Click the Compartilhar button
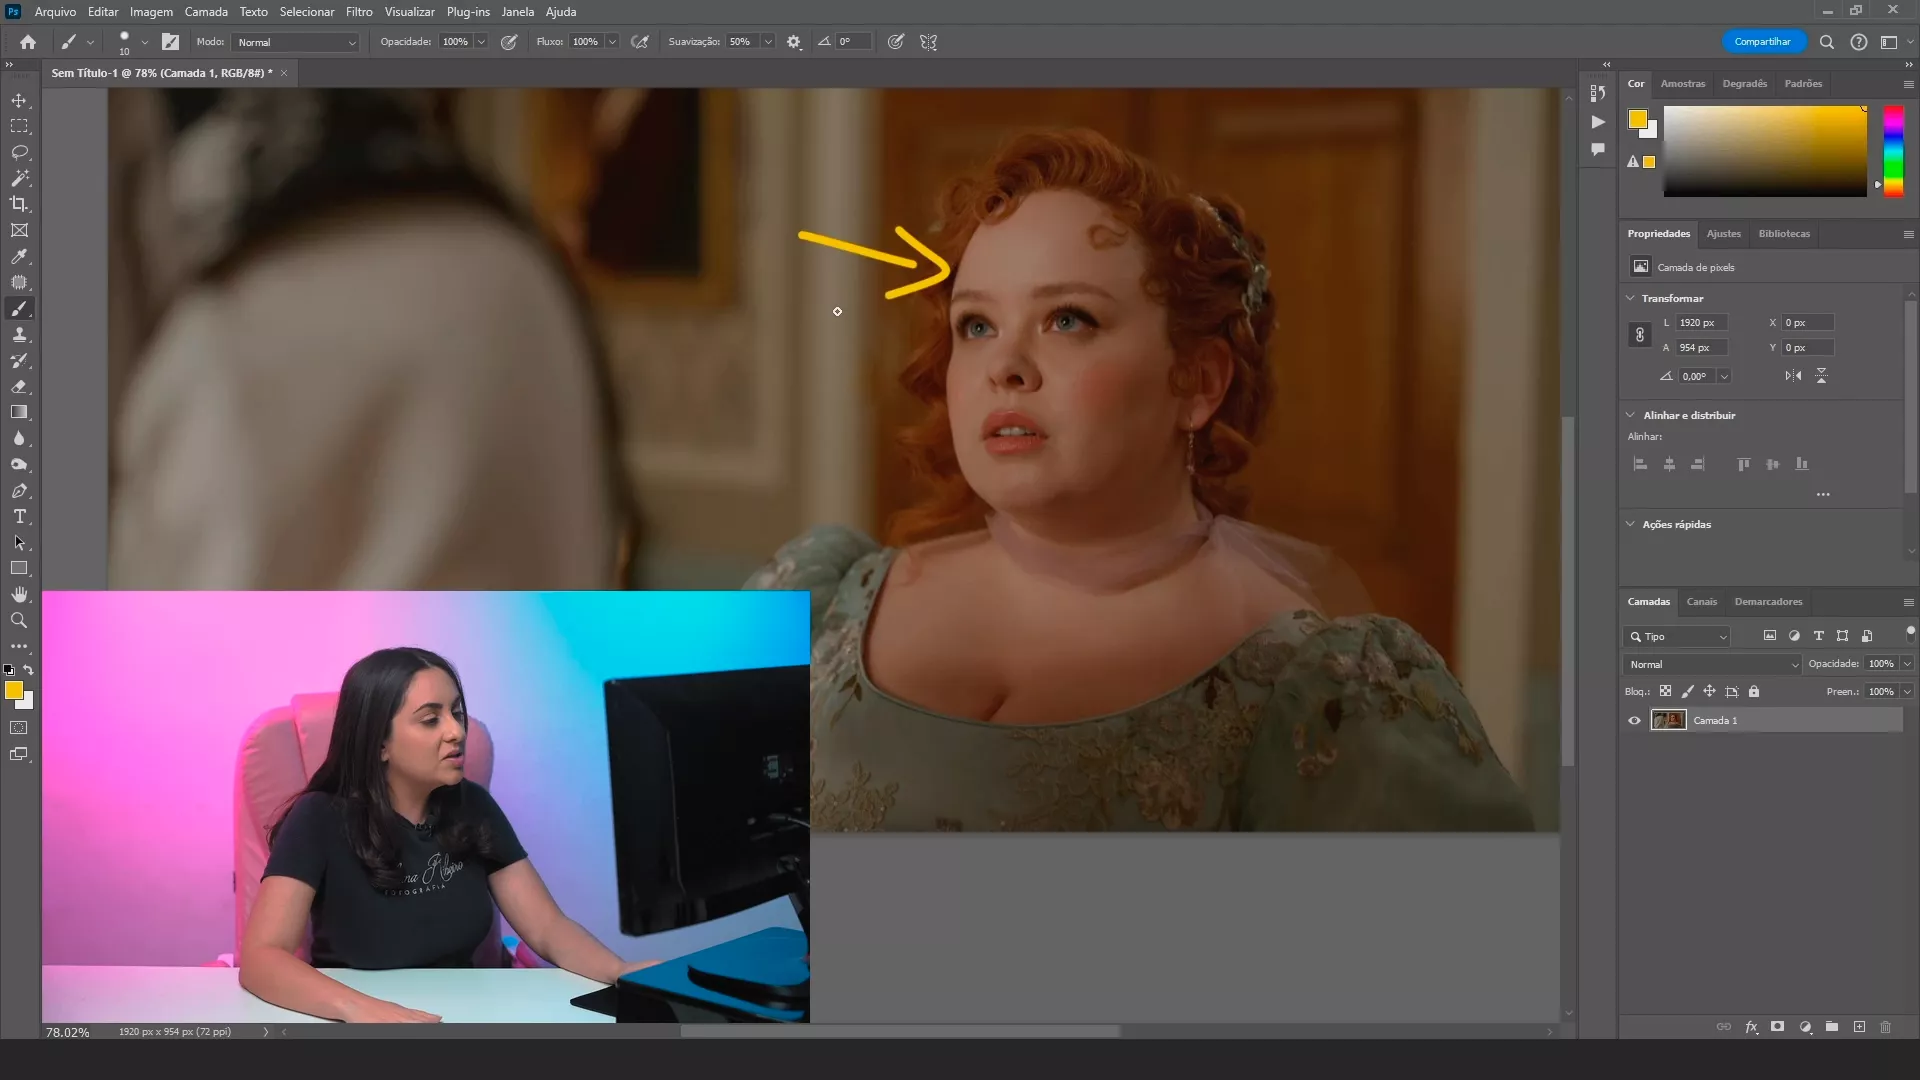Screen dimensions: 1920x1080 coord(1762,42)
